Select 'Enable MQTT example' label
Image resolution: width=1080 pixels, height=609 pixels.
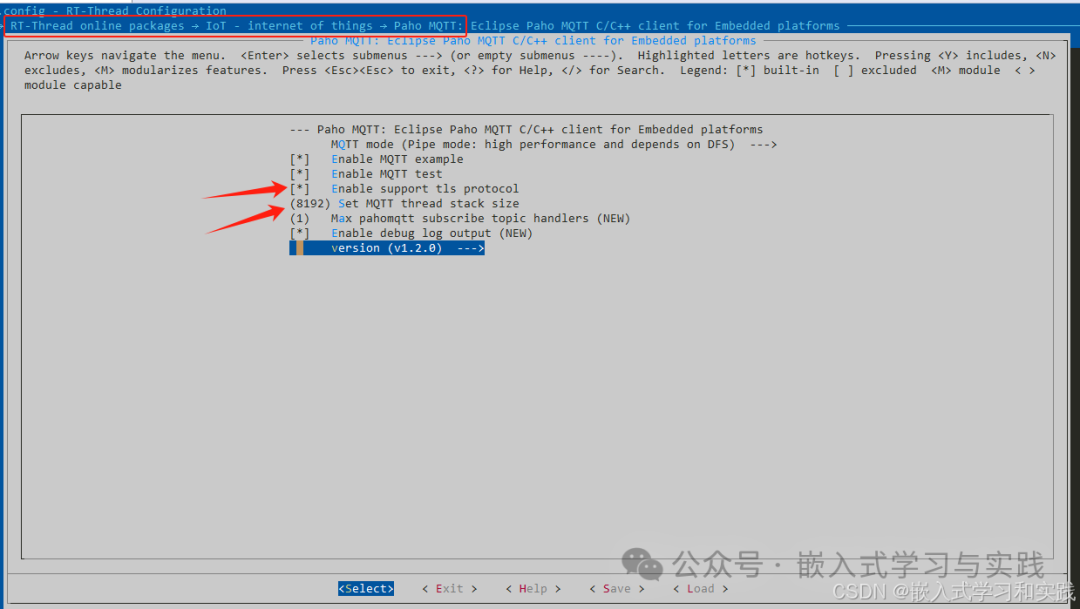tap(397, 159)
